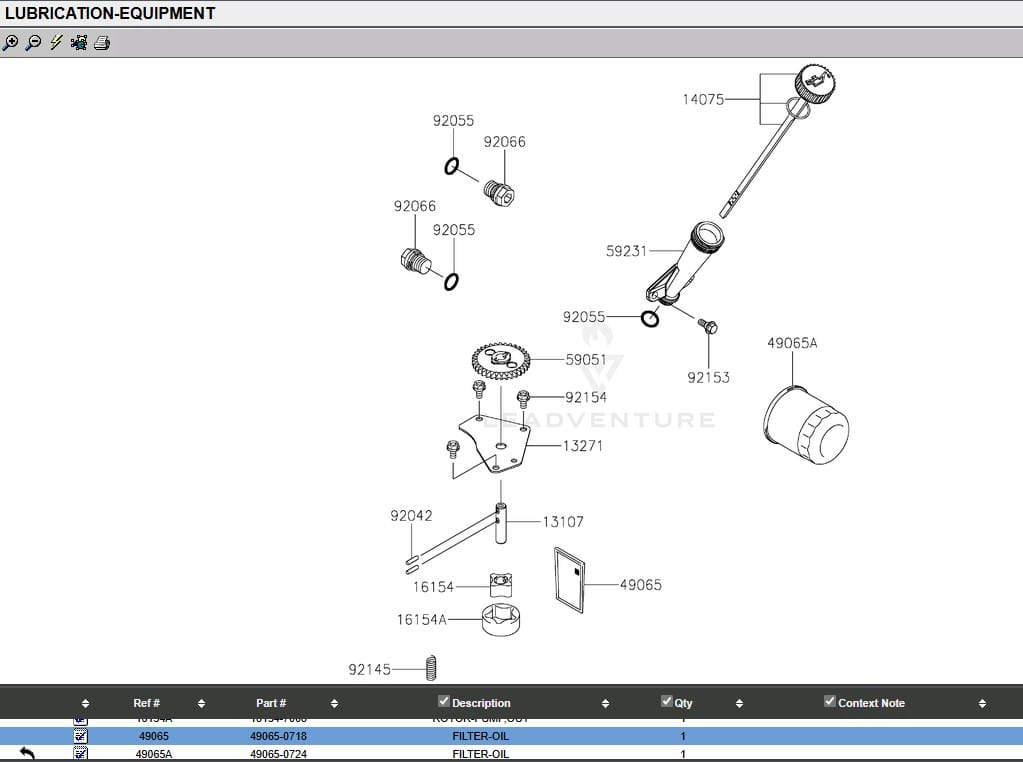Uncheck the Description column checkbox
The height and width of the screenshot is (762, 1023).
tap(444, 702)
